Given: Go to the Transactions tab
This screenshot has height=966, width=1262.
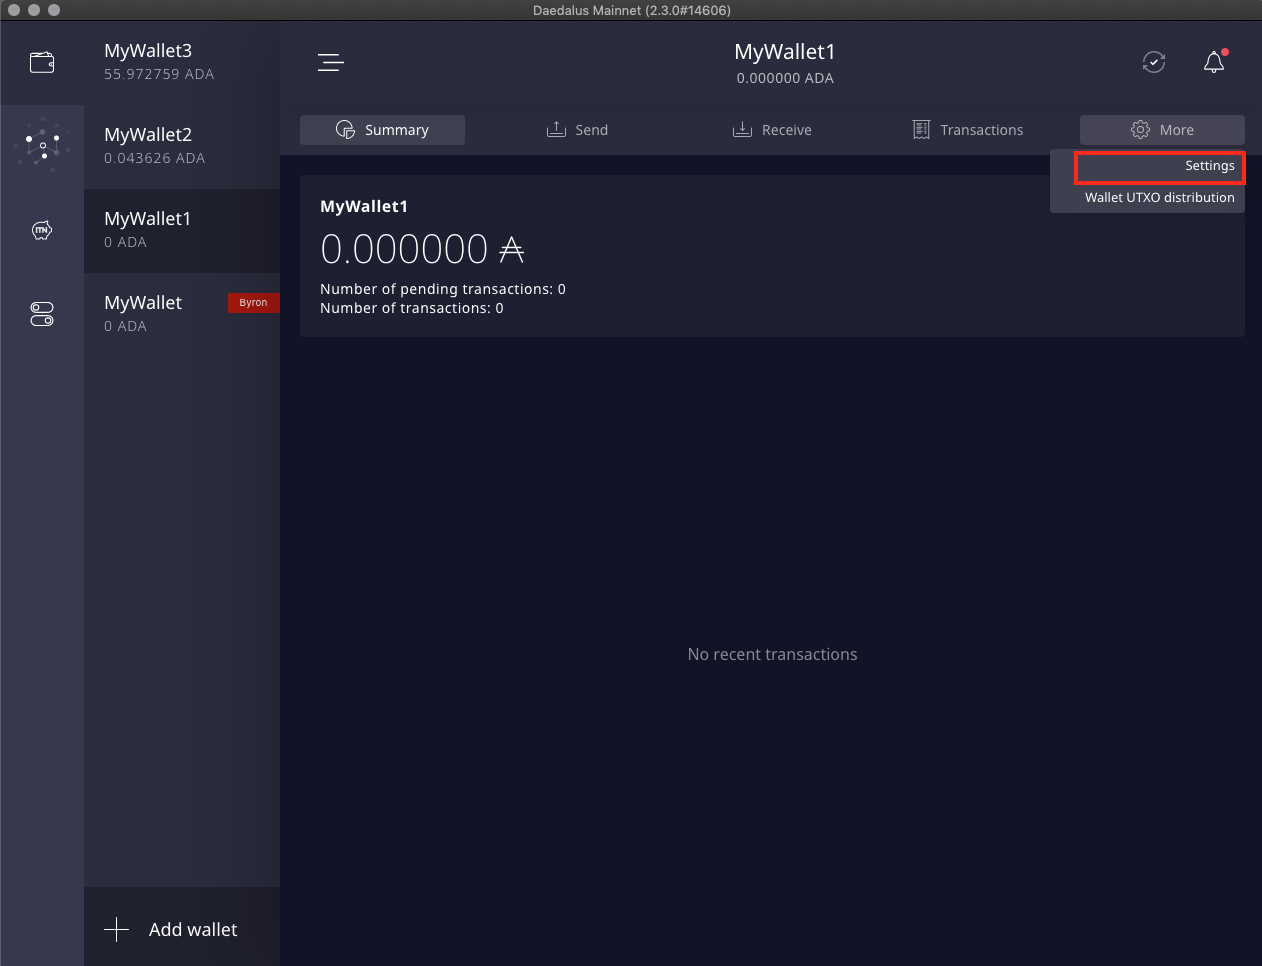Looking at the screenshot, I should pos(967,130).
